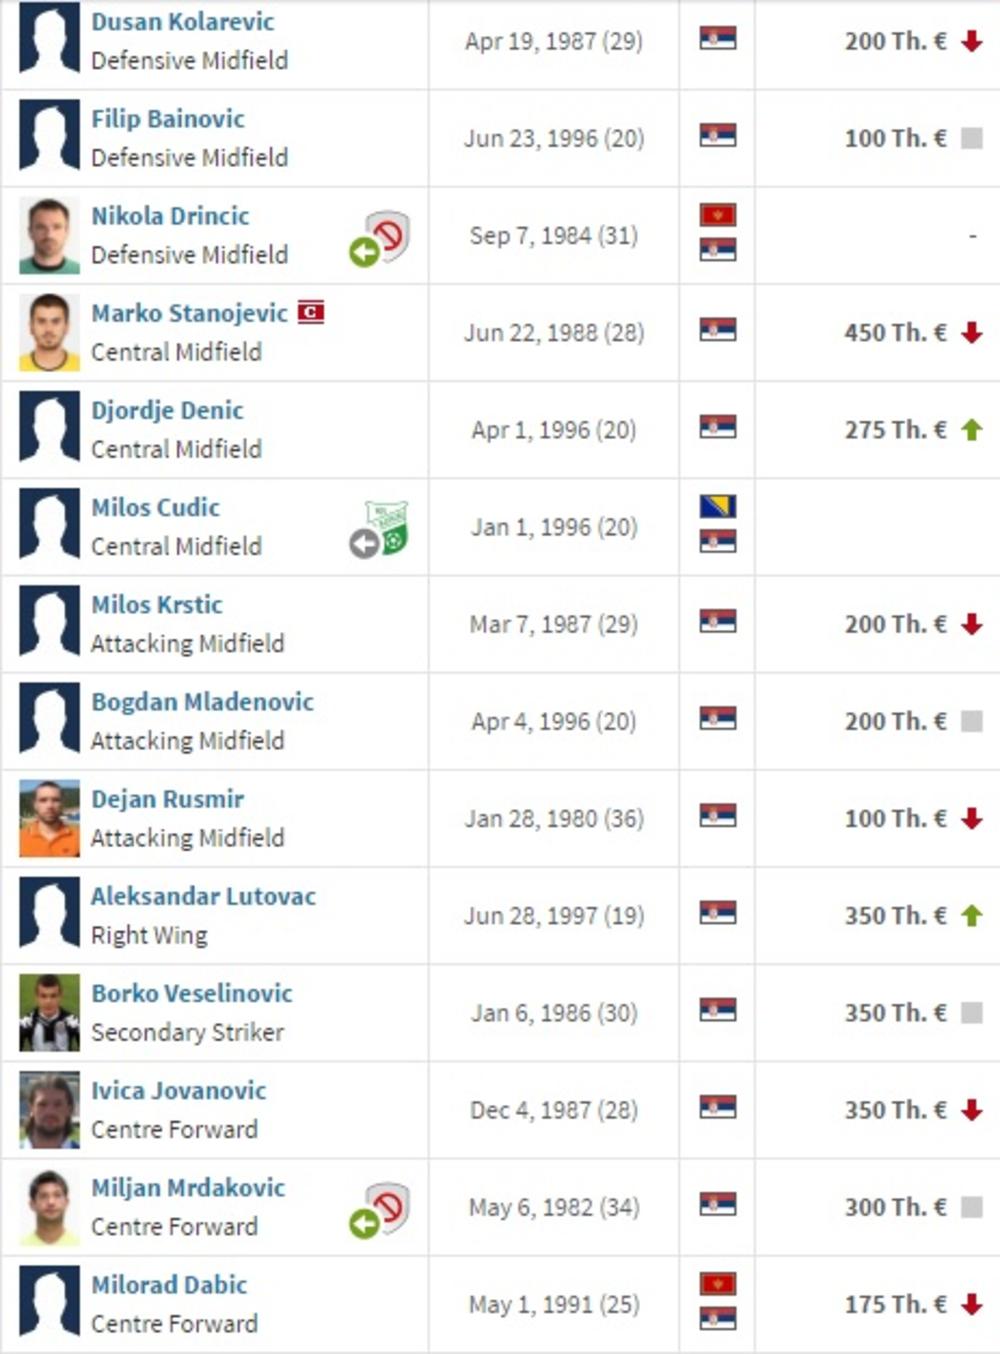This screenshot has height=1354, width=1000.
Task: Click the green up arrow beside 275 Th. €
Action: [971, 430]
